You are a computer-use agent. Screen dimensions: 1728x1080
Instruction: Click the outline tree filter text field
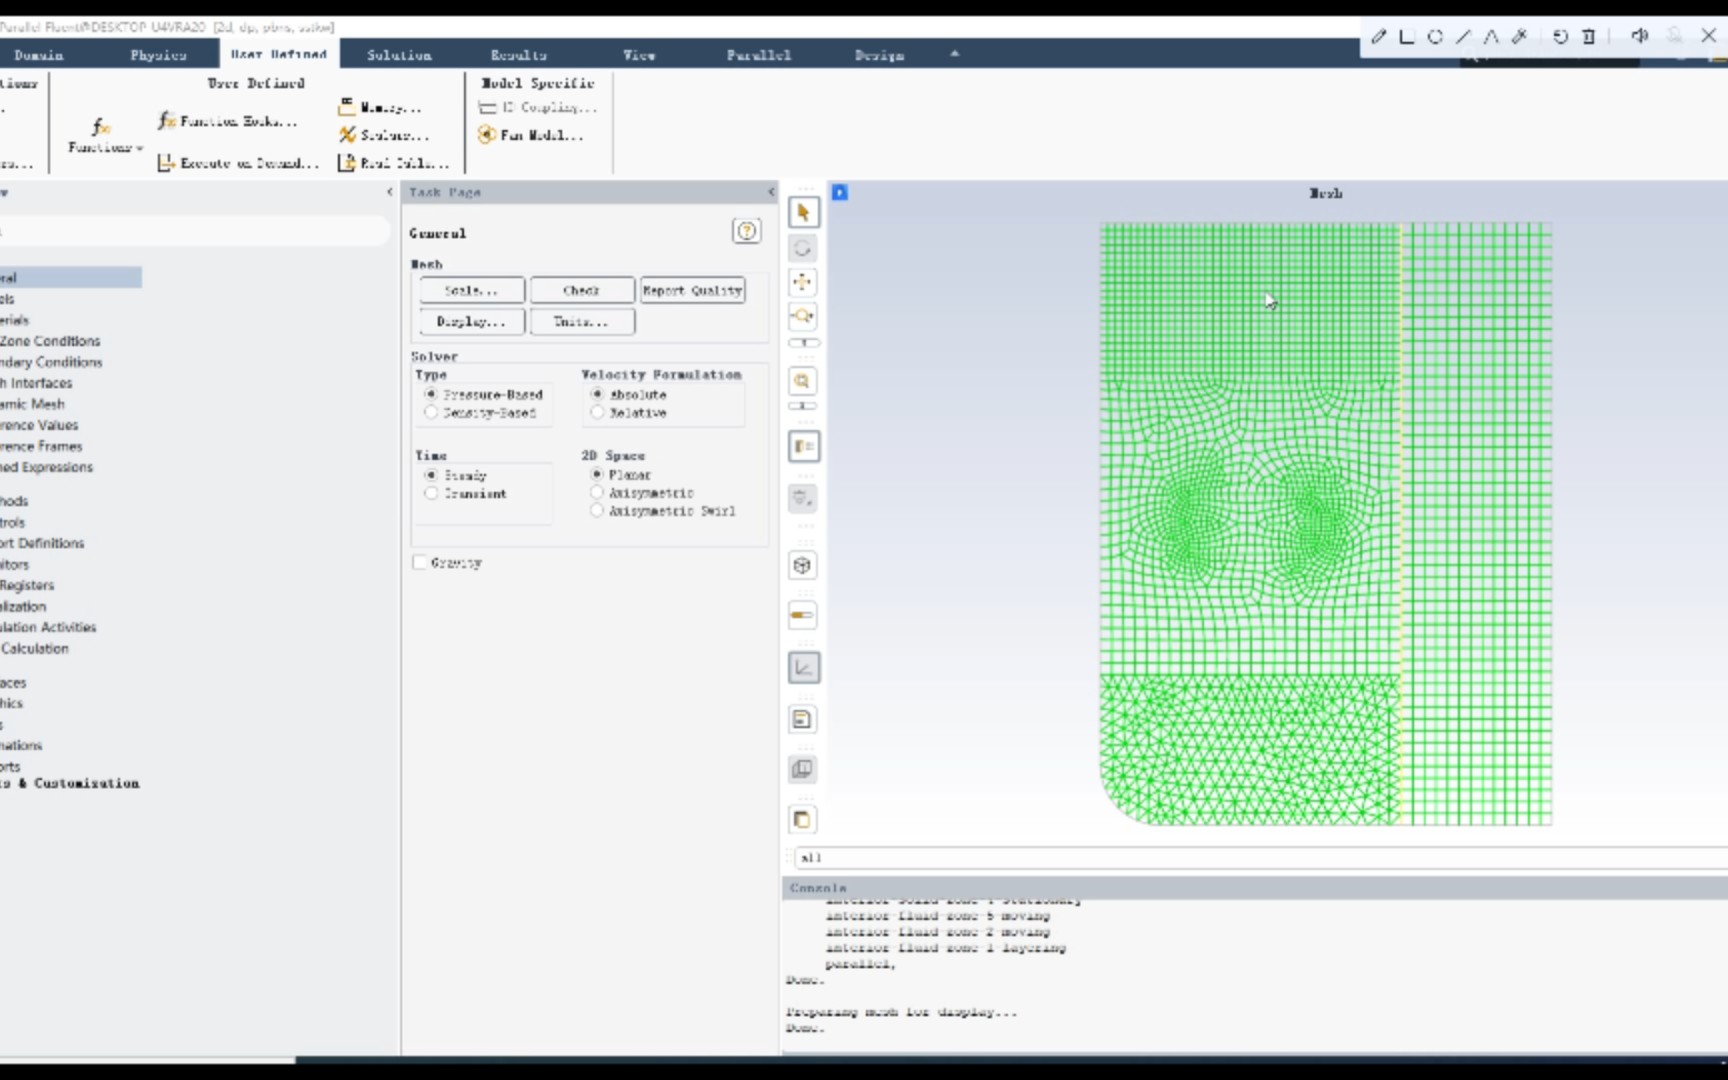coord(194,231)
